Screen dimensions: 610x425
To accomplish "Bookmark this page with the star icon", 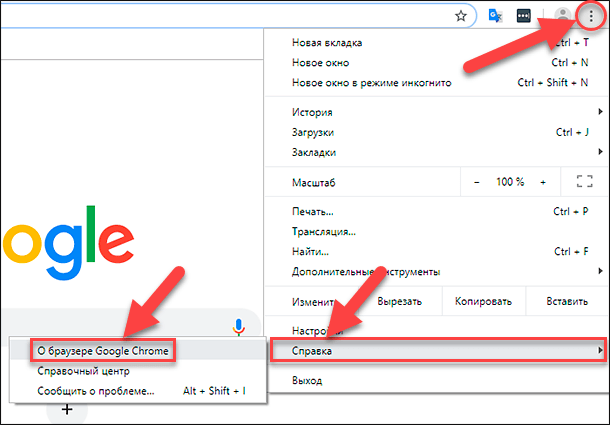I will [x=461, y=16].
